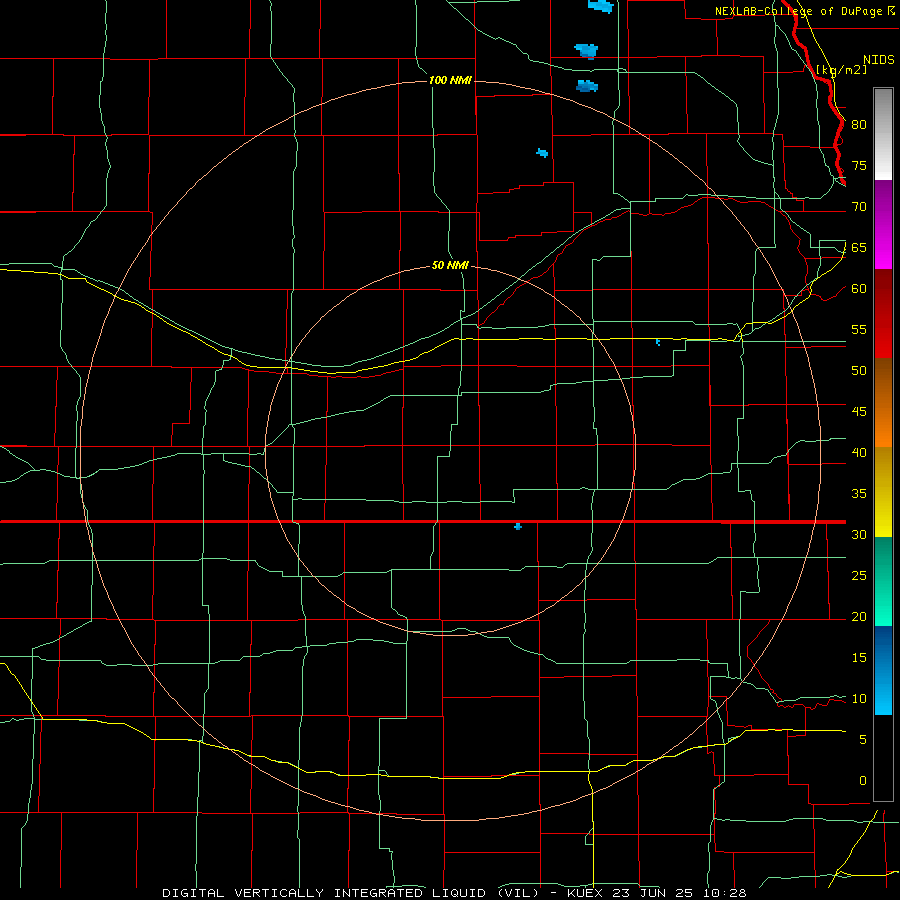Image resolution: width=900 pixels, height=900 pixels.
Task: Select the purple-magenta segment of color scale
Action: coord(883,224)
